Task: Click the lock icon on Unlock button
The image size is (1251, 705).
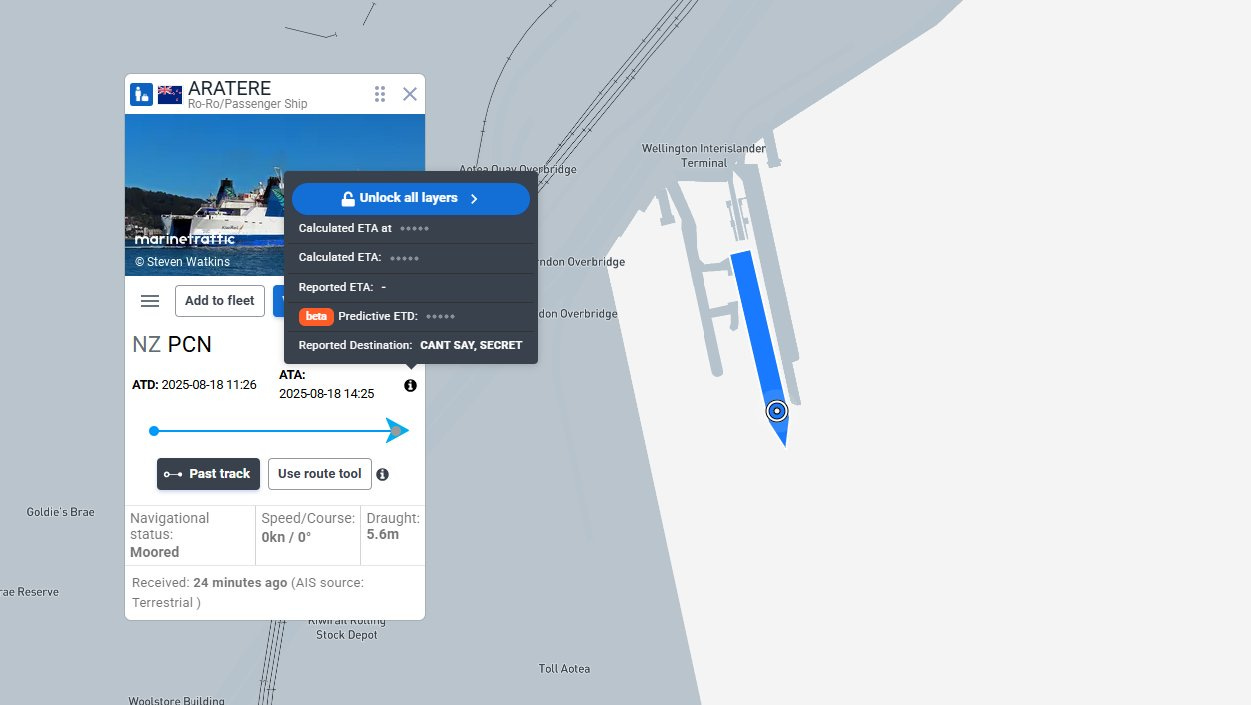Action: click(348, 198)
